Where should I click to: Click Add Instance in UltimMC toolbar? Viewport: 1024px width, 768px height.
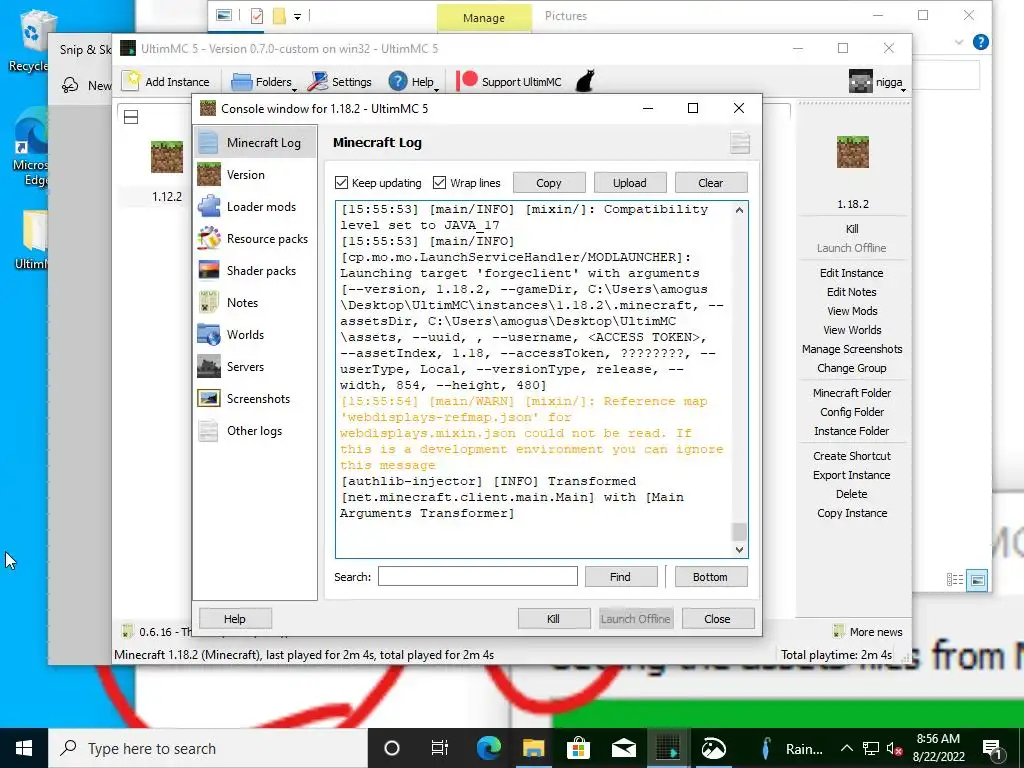(x=166, y=82)
